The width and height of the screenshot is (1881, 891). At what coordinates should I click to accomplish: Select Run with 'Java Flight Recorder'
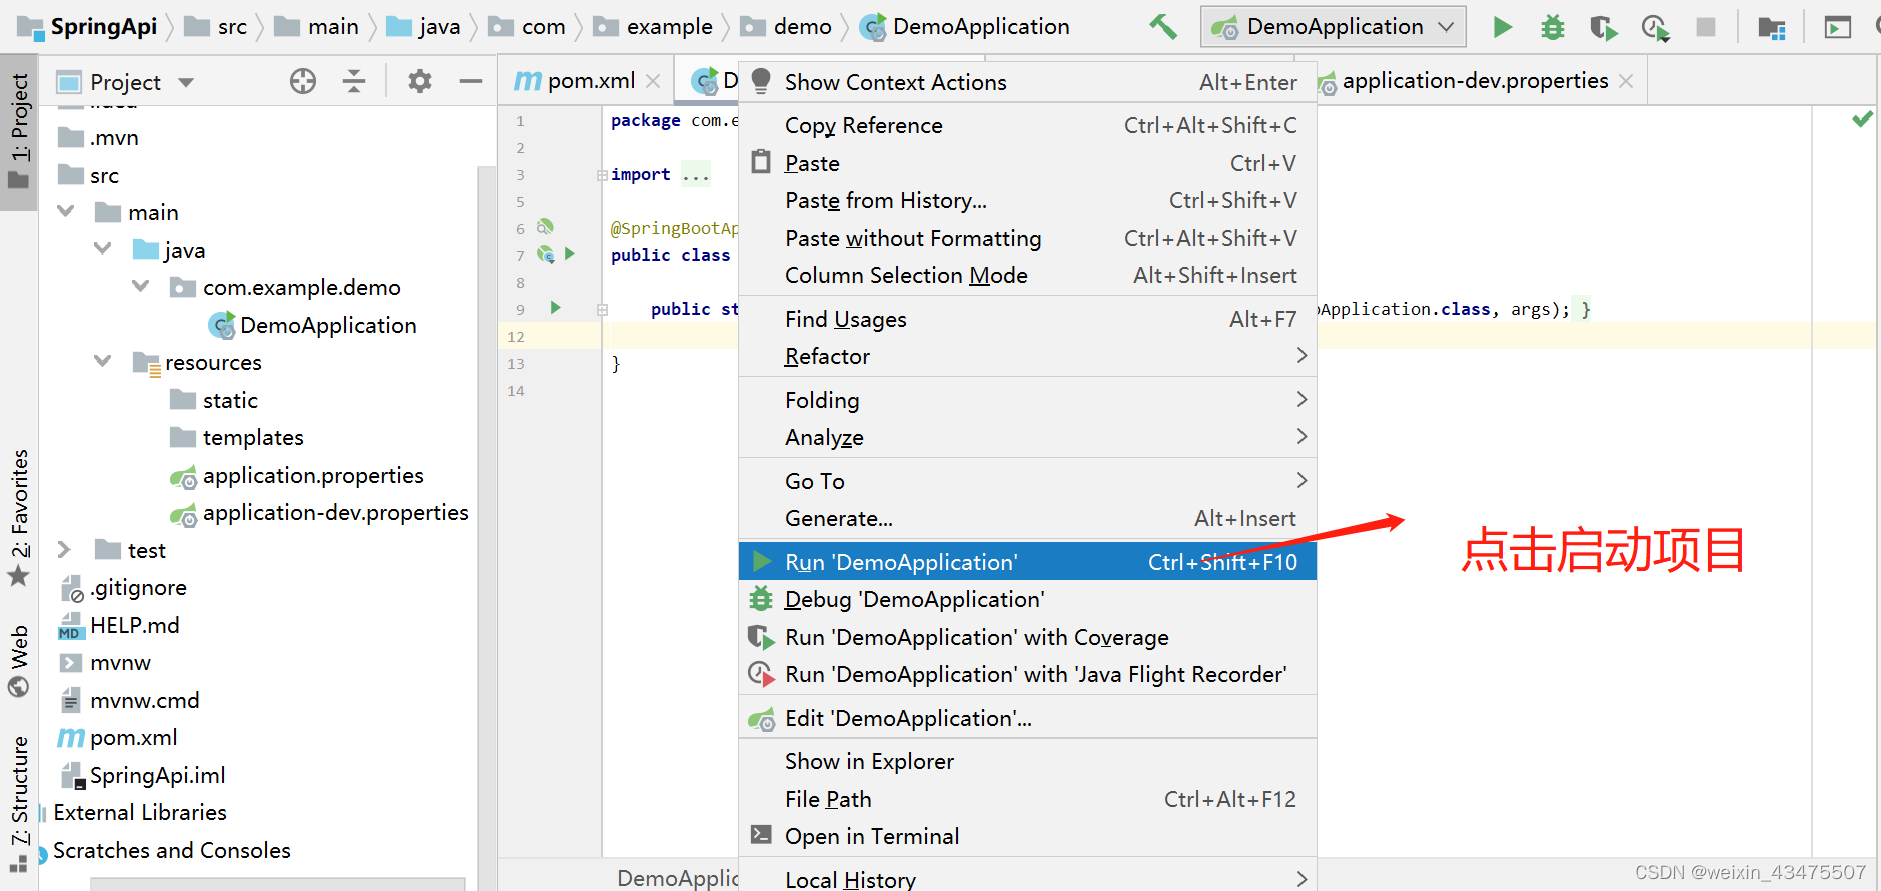point(1027,674)
